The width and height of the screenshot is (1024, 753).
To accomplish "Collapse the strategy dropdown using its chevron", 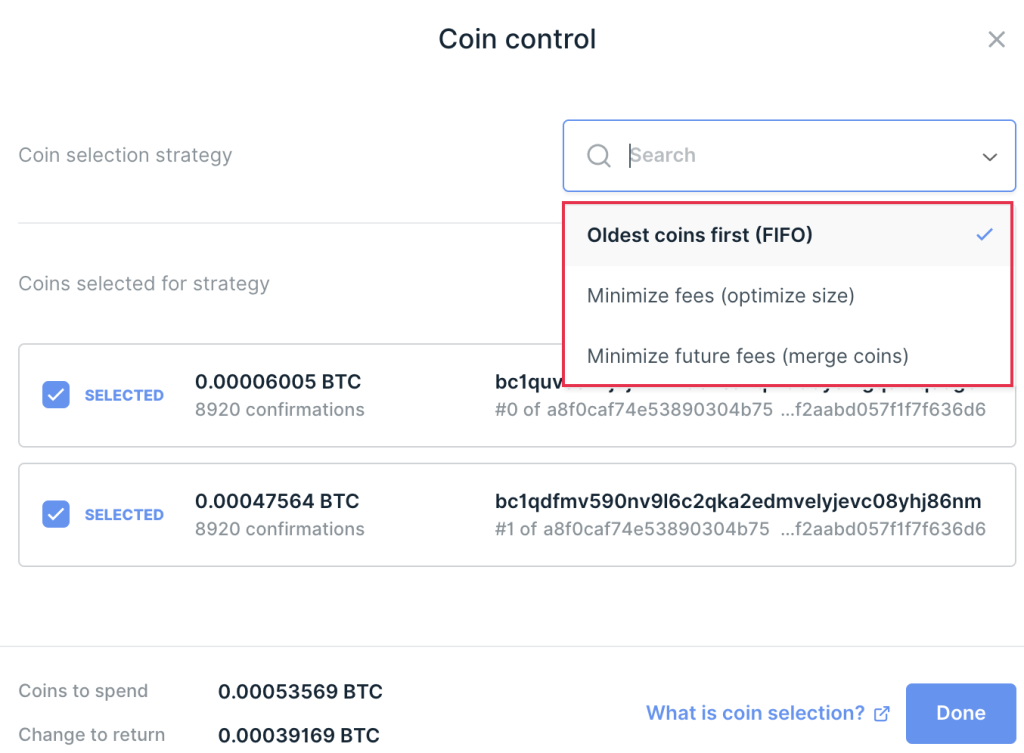I will [989, 157].
